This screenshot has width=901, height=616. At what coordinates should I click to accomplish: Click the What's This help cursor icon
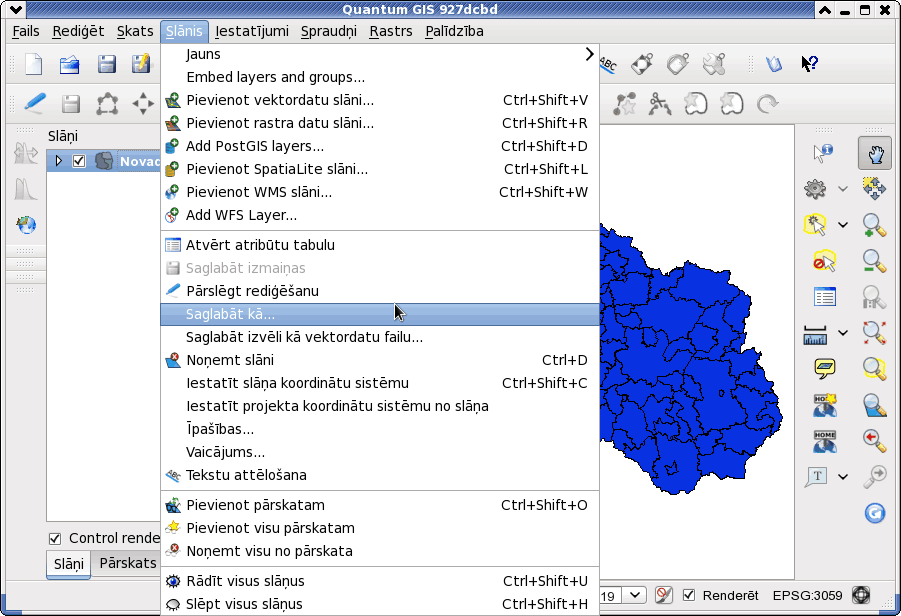(x=809, y=64)
